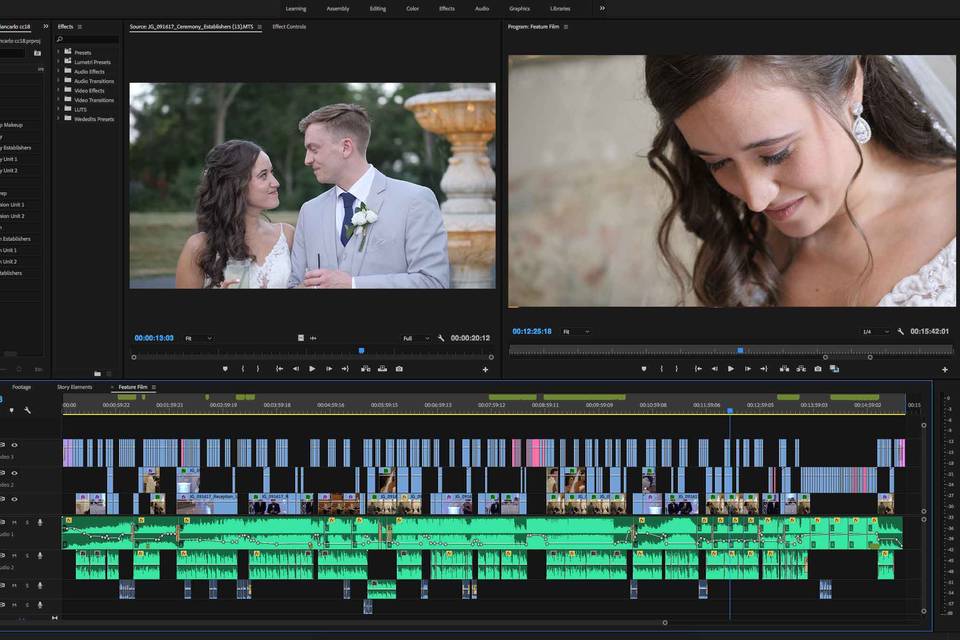
Task: Toggle visibility eye for the Video 3 track
Action: [x=14, y=445]
